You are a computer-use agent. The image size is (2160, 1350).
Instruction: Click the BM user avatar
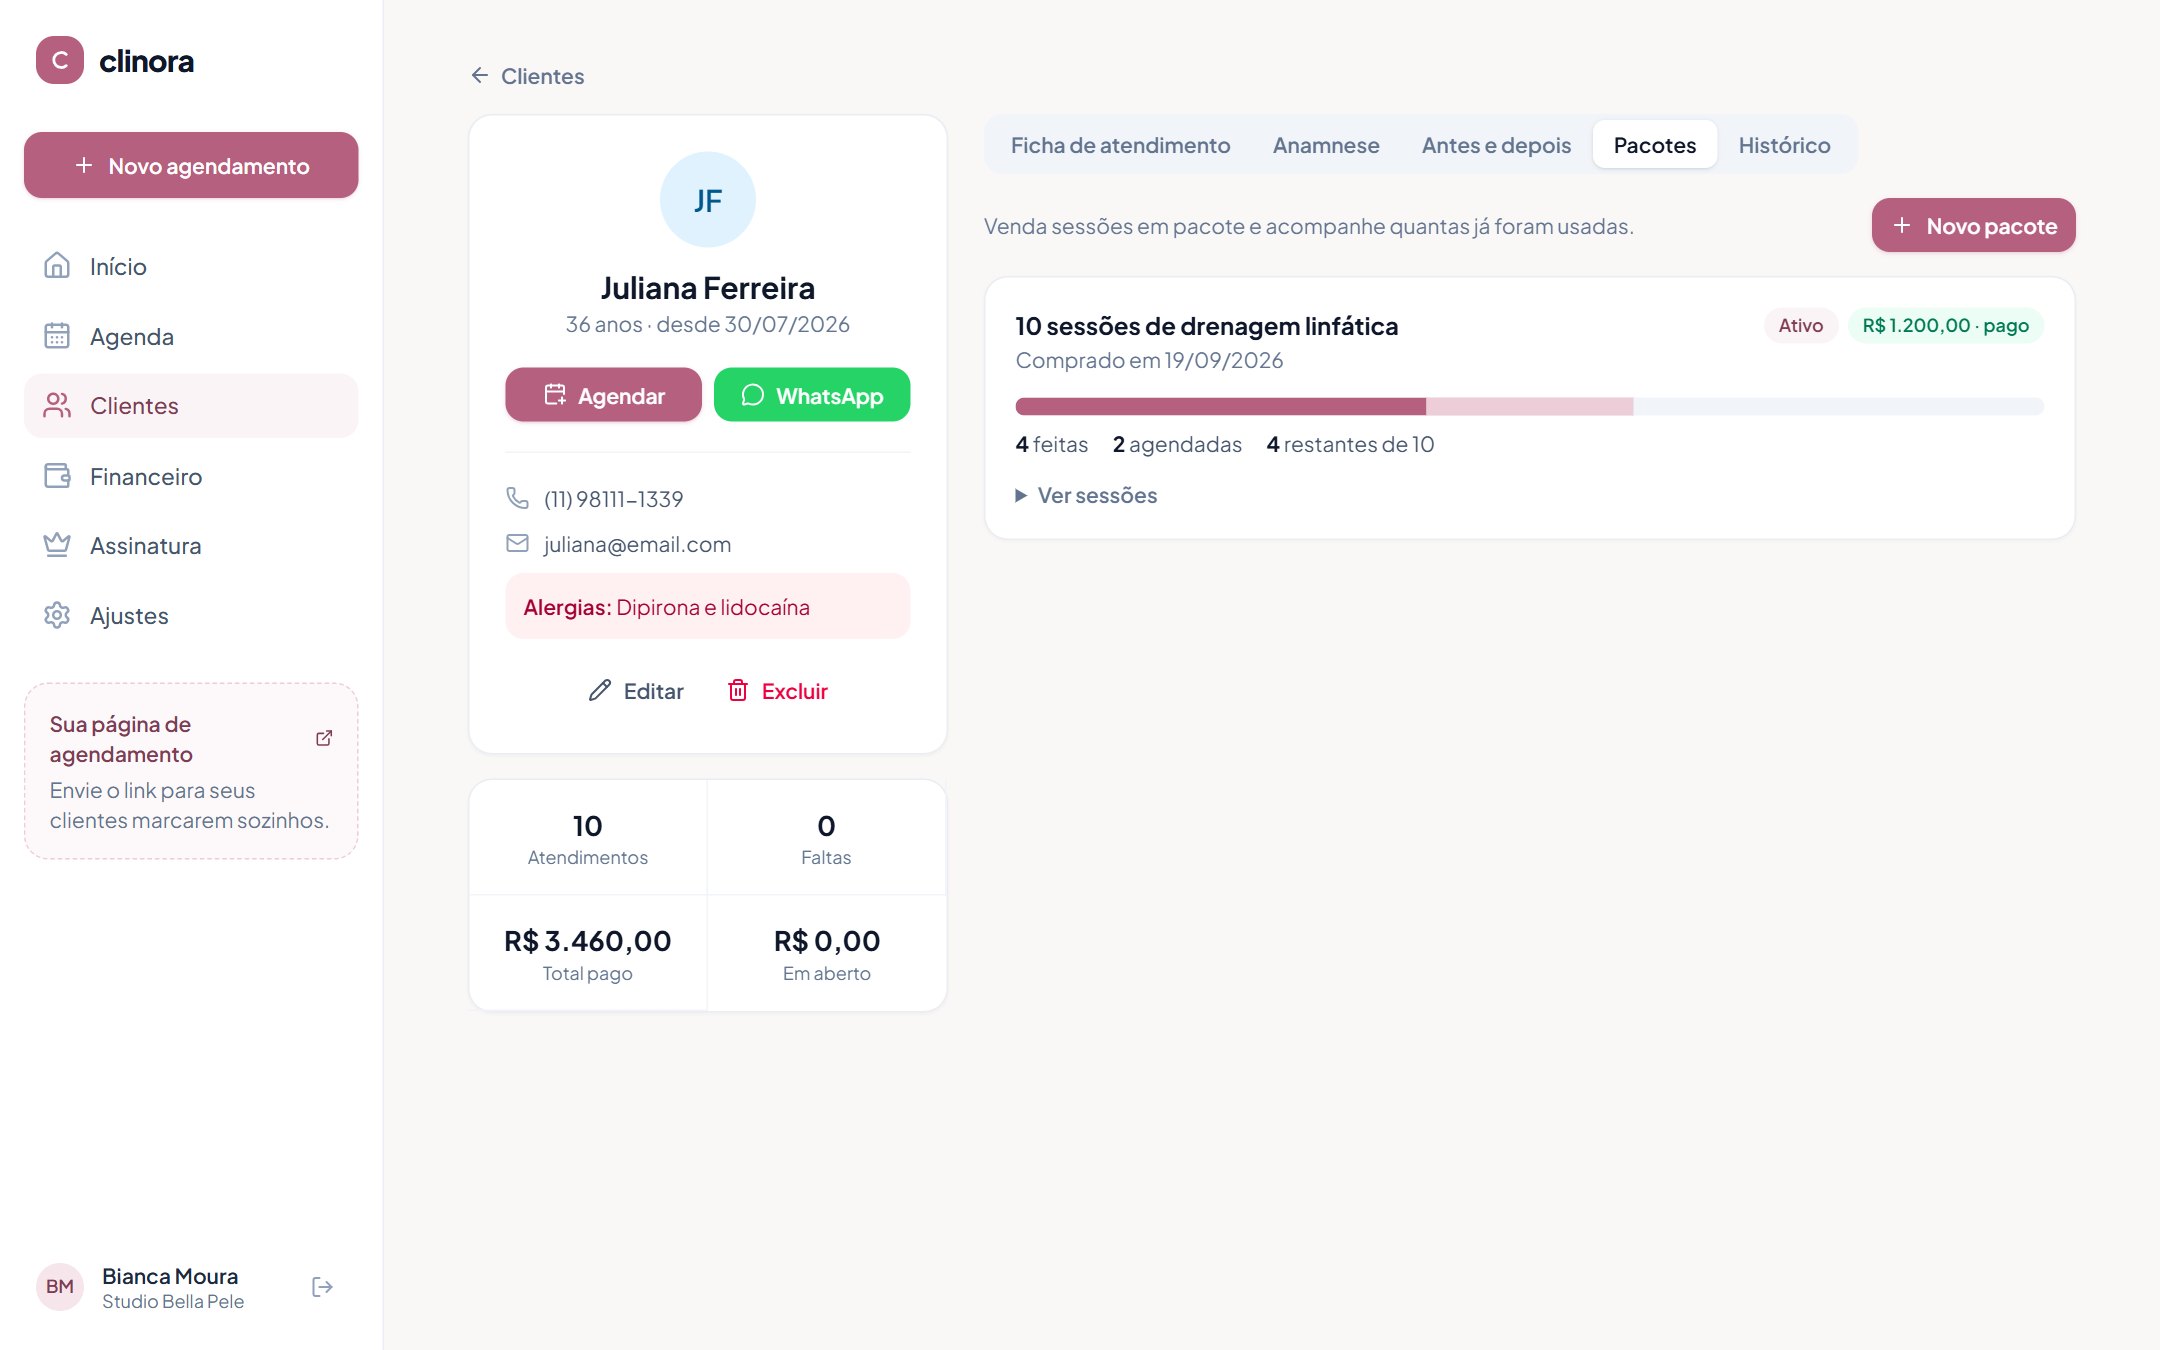pyautogui.click(x=60, y=1287)
